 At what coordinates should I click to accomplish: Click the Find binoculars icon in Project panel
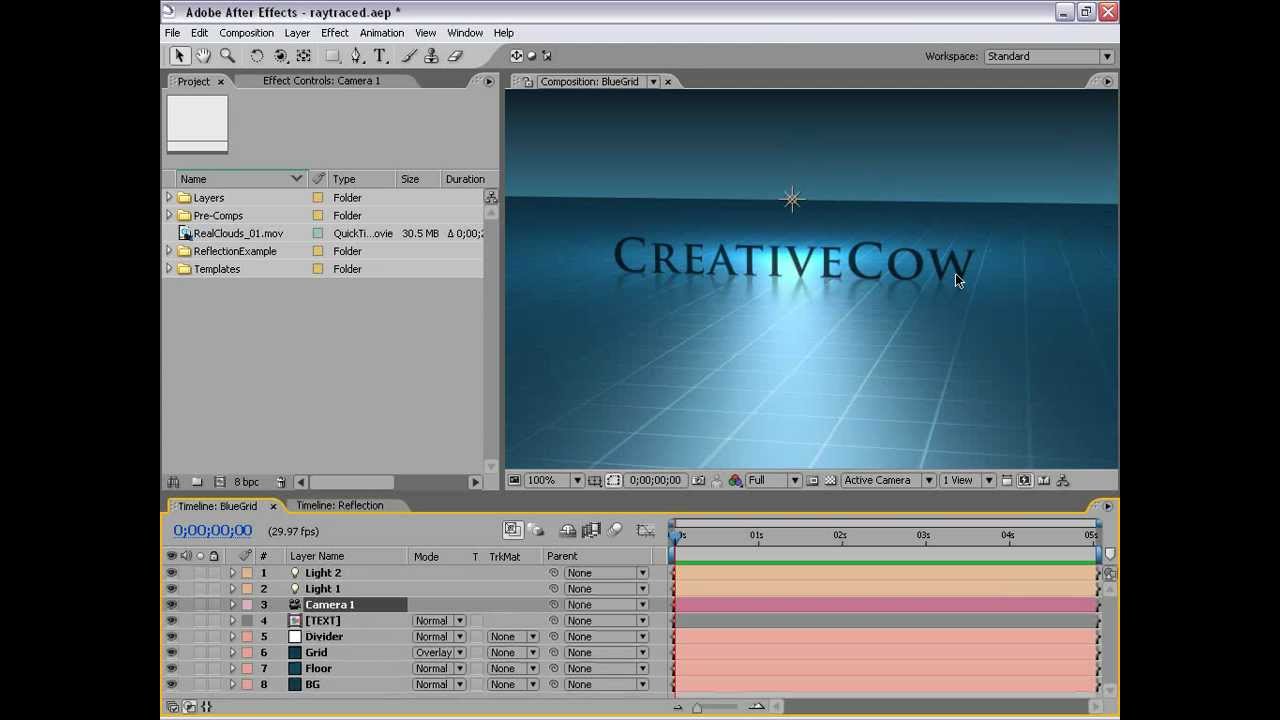[x=173, y=482]
